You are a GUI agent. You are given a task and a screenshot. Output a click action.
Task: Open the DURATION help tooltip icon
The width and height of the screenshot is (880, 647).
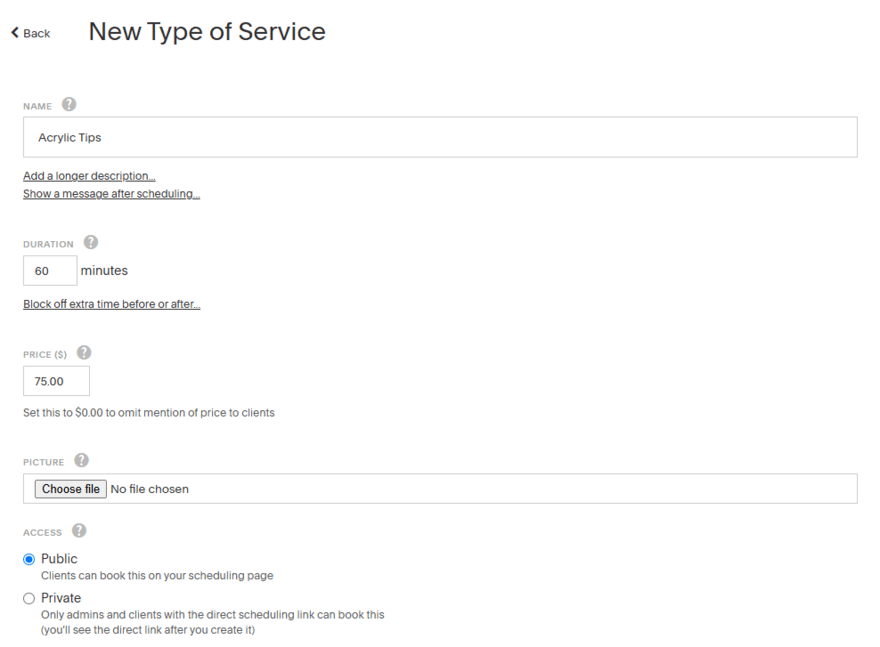(90, 242)
